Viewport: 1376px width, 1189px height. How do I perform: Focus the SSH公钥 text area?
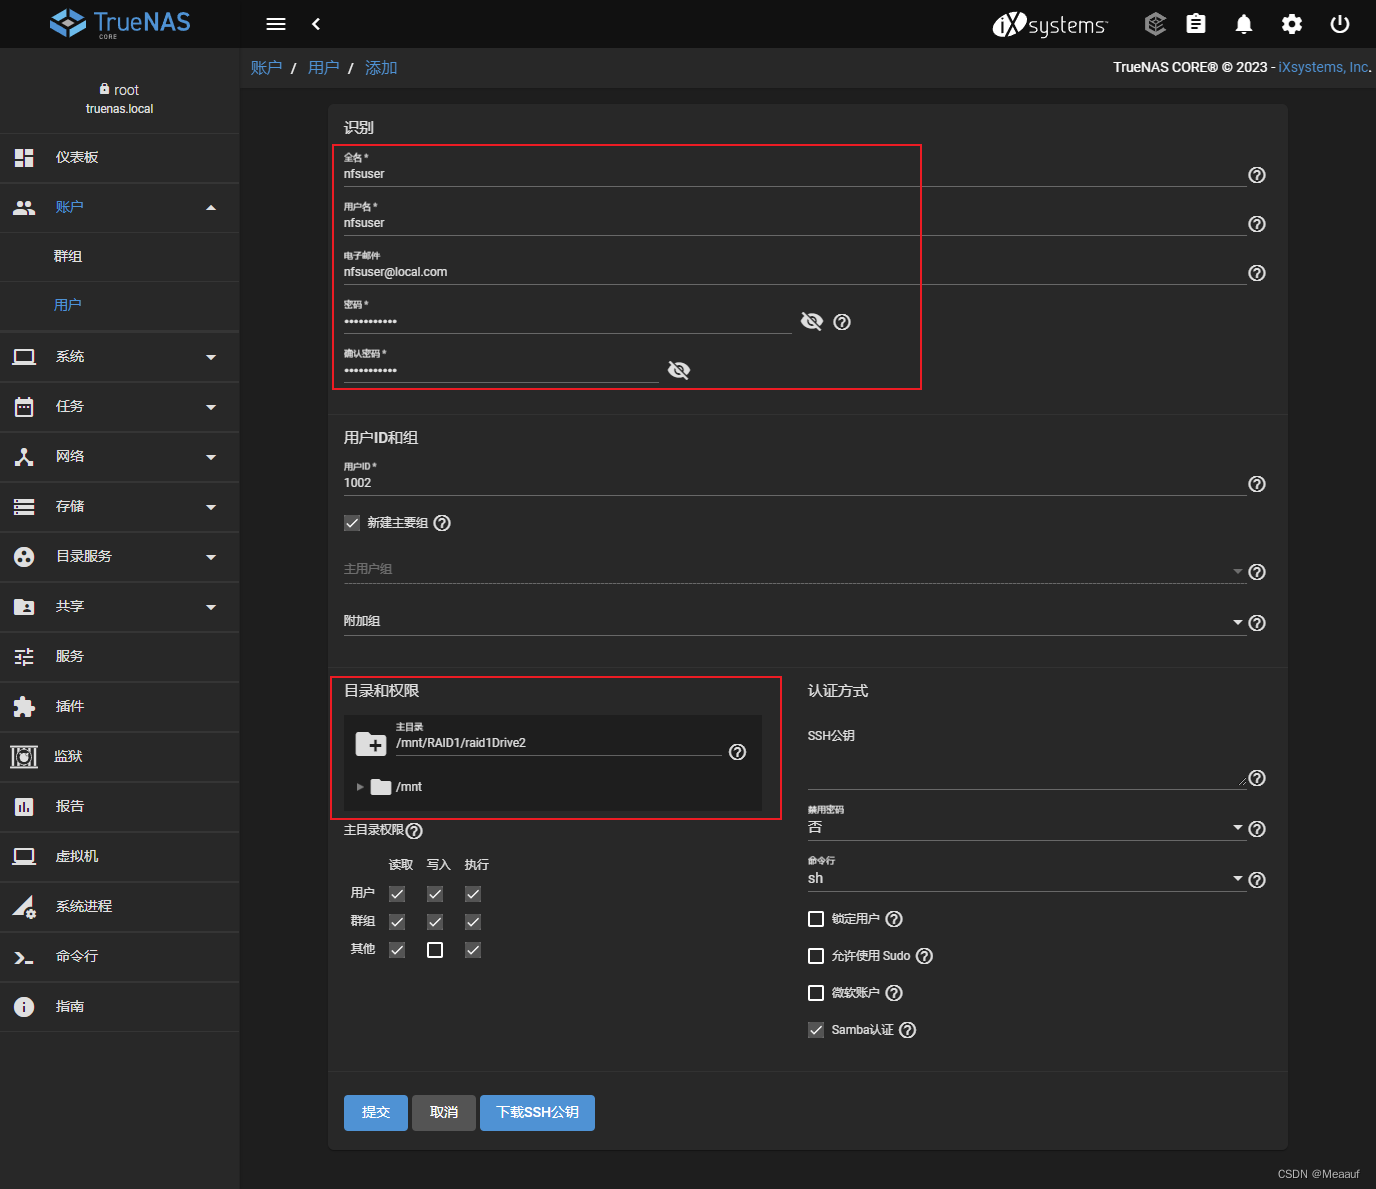[1026, 768]
